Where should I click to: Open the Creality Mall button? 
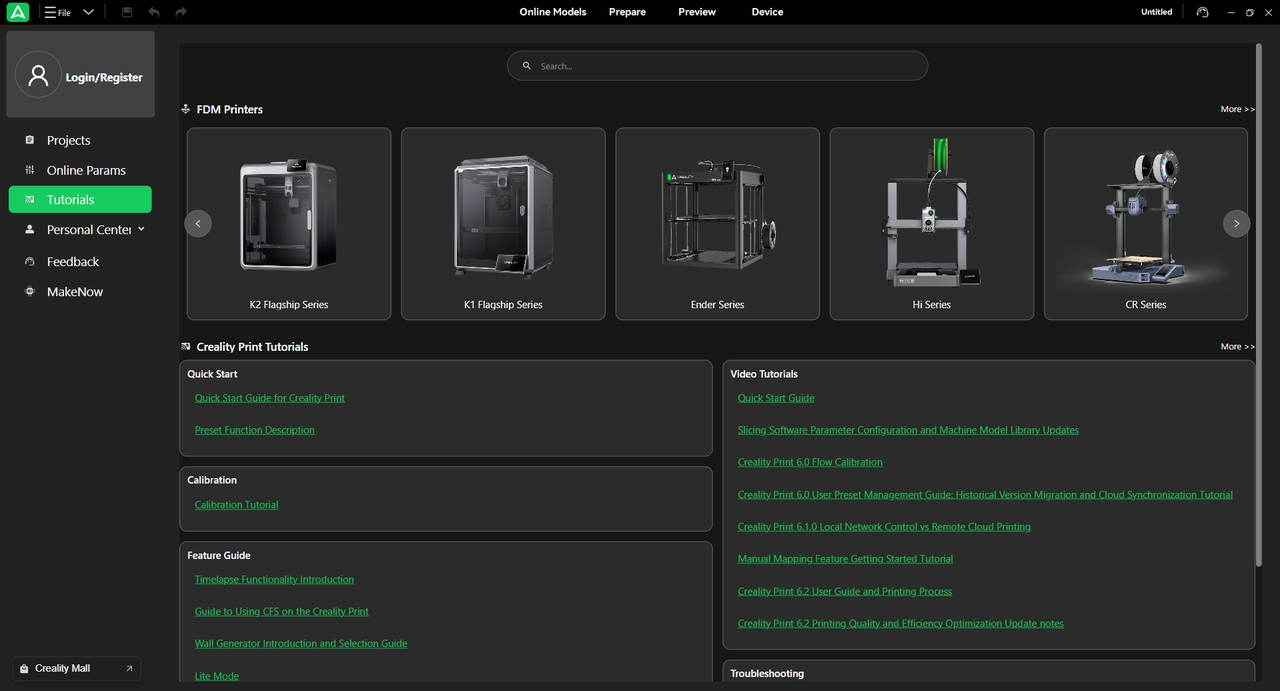(76, 668)
